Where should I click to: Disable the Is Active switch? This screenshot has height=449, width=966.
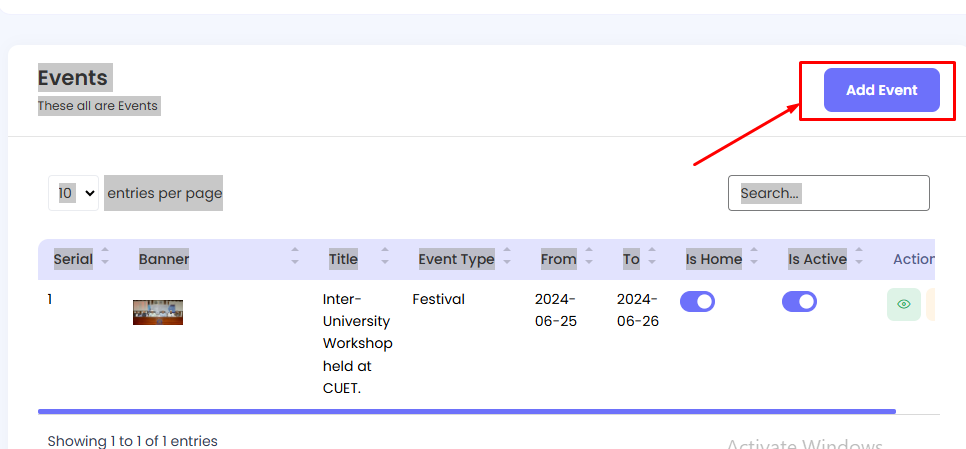coord(799,301)
